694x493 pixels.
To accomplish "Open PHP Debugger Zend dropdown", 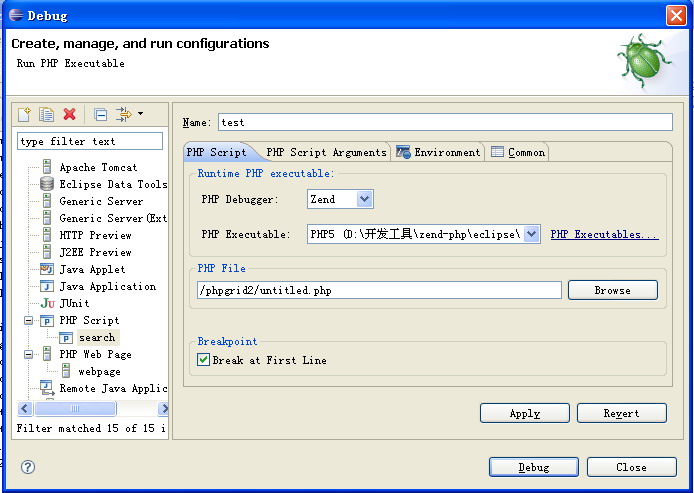I will (x=364, y=199).
